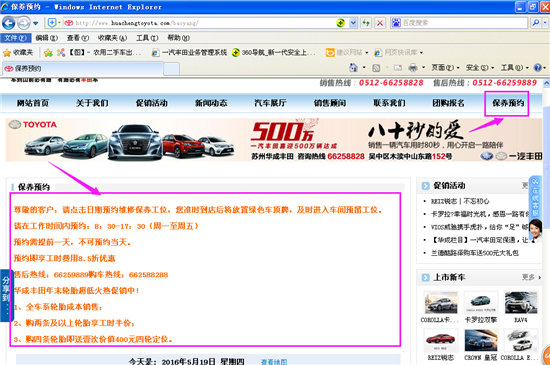Viewport: 550px width, 365px height.
Task: Open a new blank tab
Action: pyautogui.click(x=172, y=69)
